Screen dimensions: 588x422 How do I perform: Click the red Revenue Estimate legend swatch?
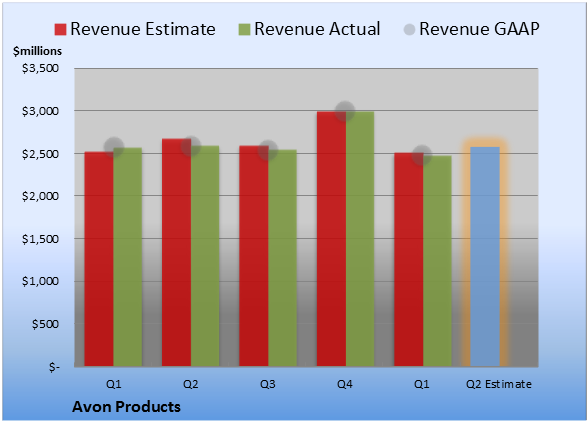[60, 29]
